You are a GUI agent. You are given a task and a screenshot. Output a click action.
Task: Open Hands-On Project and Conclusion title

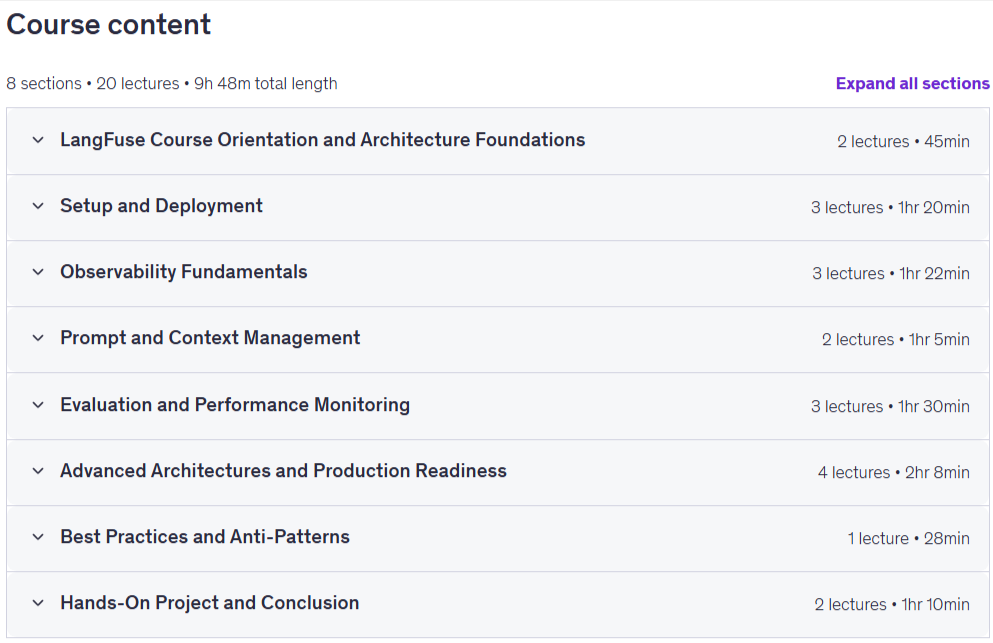210,602
